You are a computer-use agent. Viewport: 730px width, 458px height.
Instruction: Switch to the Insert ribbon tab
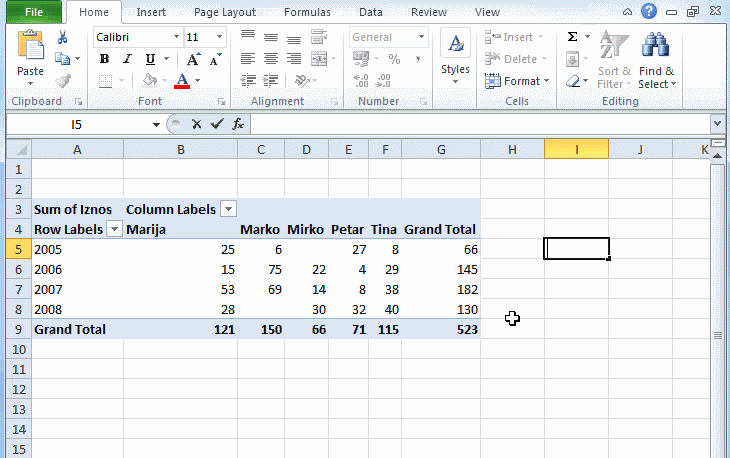pyautogui.click(x=151, y=13)
